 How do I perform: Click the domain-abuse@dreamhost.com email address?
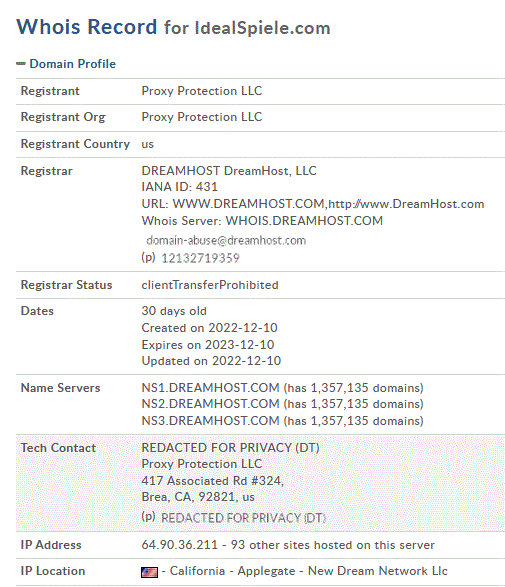click(226, 240)
